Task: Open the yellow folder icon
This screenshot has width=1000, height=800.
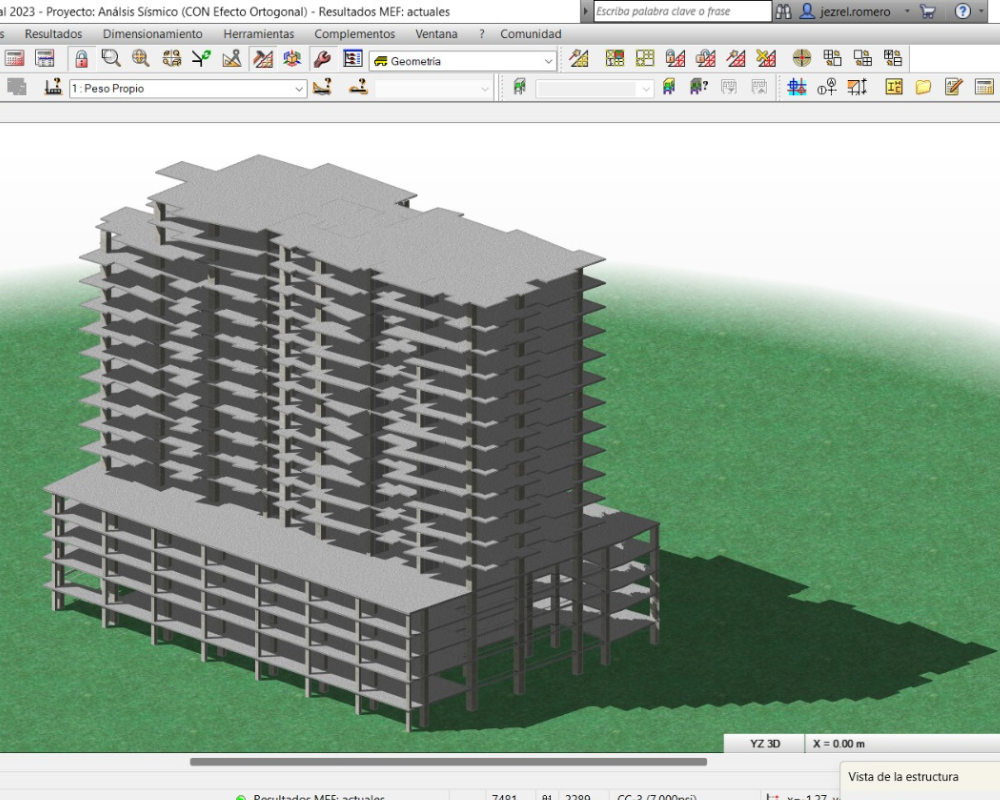Action: [923, 88]
